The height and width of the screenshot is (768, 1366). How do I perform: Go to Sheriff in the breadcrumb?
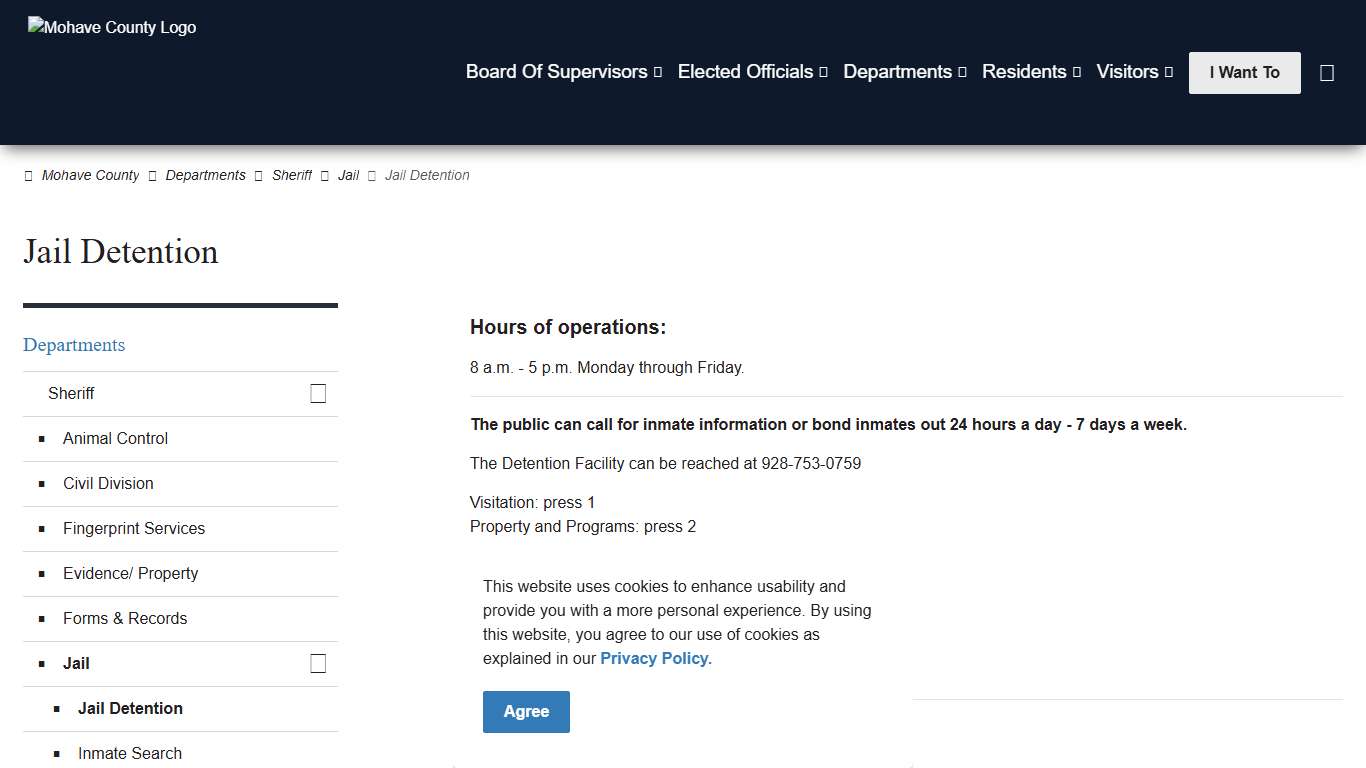(292, 175)
